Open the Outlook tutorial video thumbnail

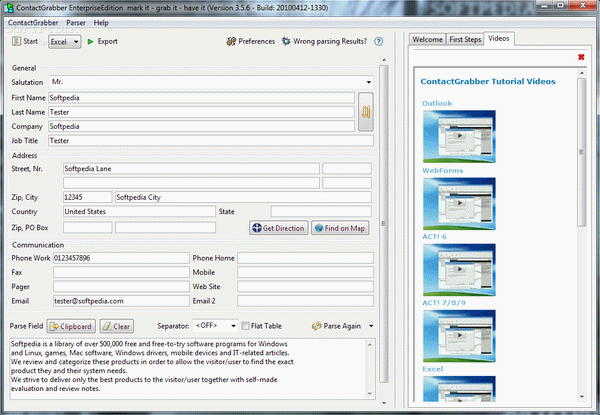point(459,137)
